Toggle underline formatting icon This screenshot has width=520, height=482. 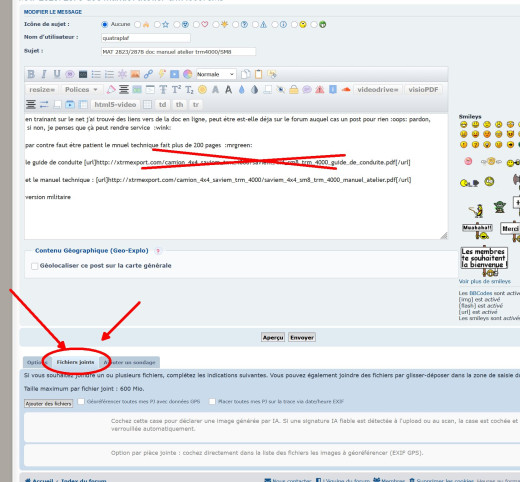click(57, 74)
